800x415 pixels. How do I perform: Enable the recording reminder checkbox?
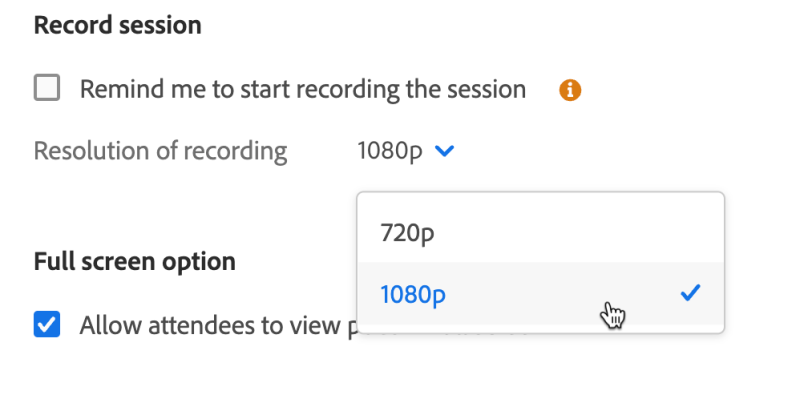pyautogui.click(x=47, y=89)
